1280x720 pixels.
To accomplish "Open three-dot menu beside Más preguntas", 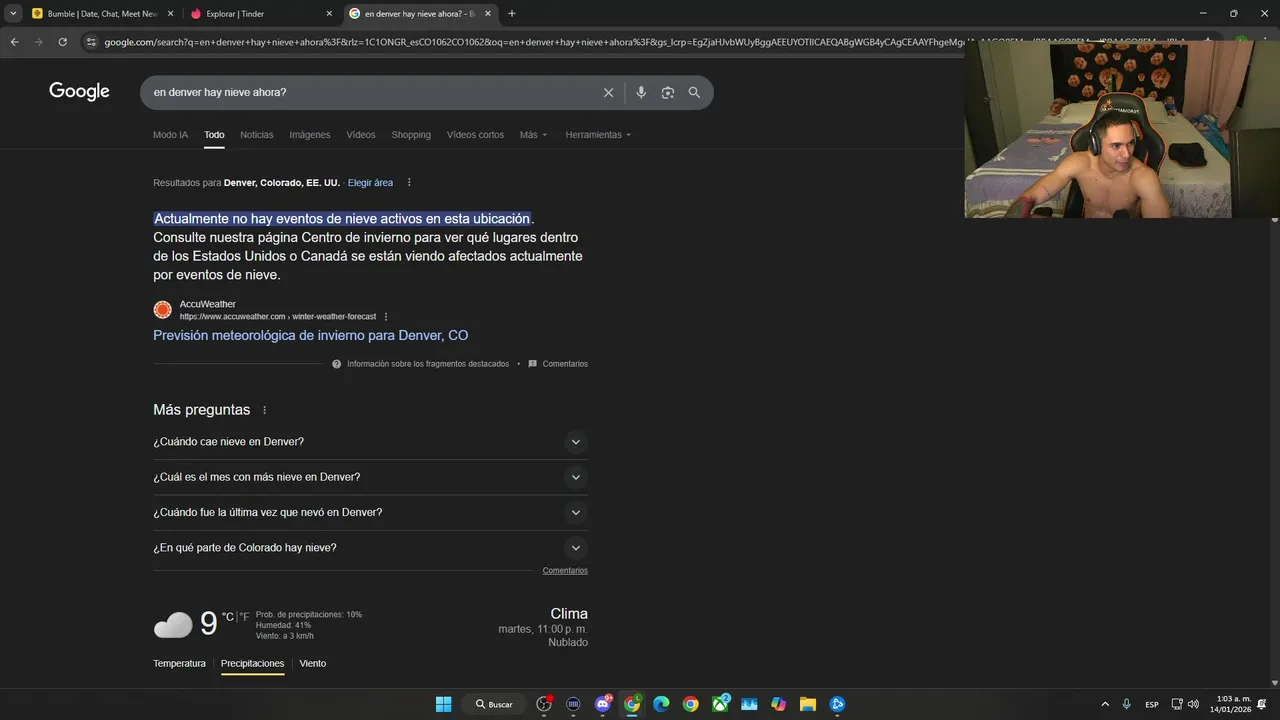I will pyautogui.click(x=264, y=410).
